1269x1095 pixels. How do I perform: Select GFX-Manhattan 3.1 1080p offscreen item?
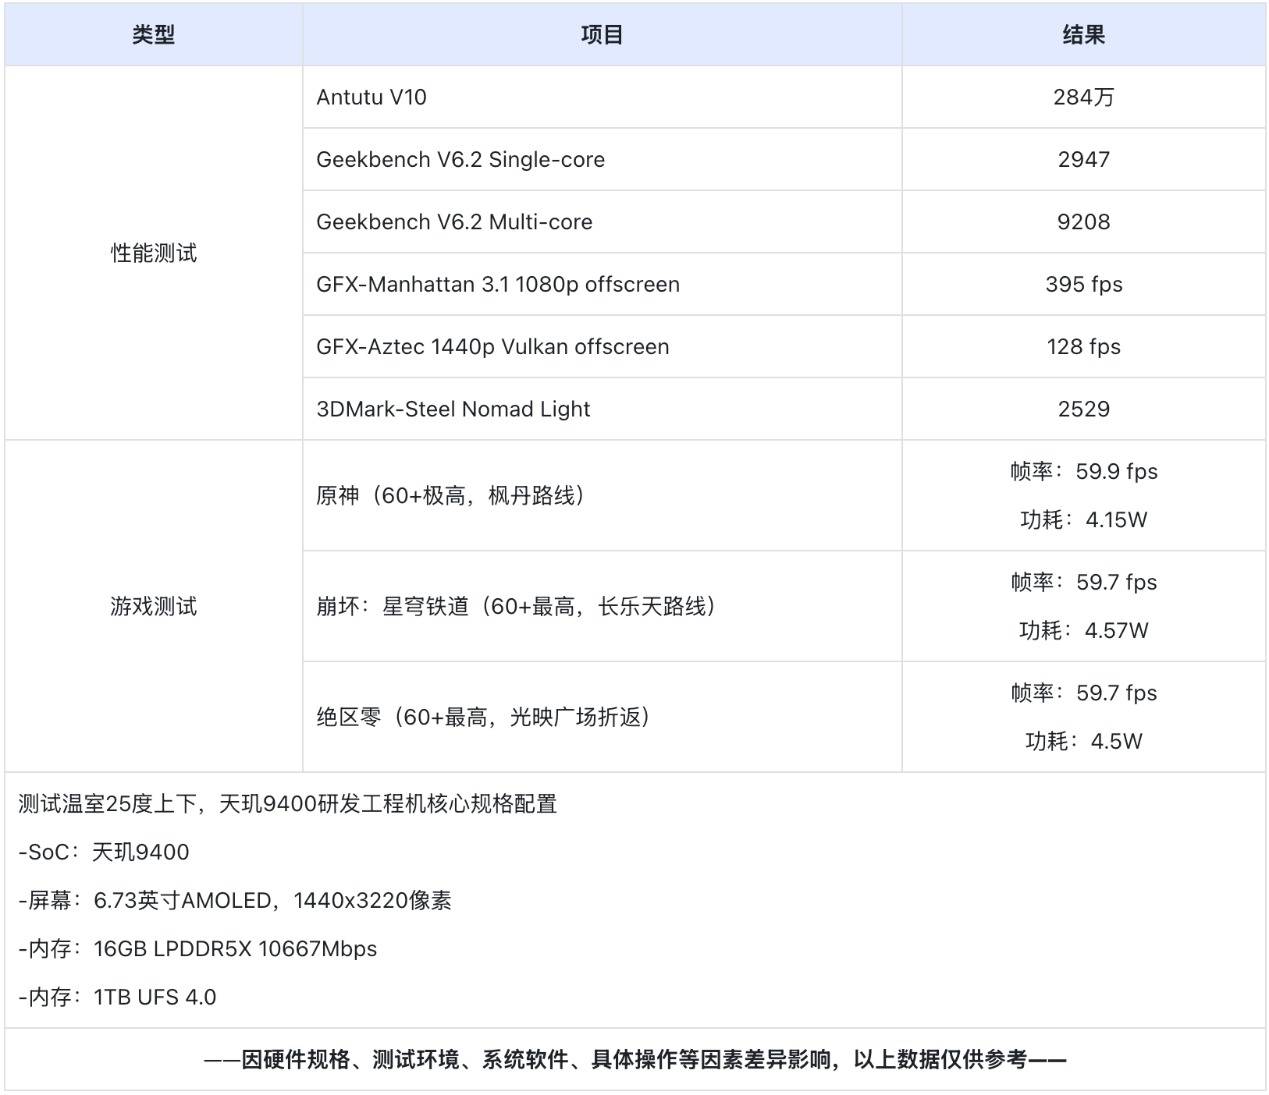pos(497,284)
